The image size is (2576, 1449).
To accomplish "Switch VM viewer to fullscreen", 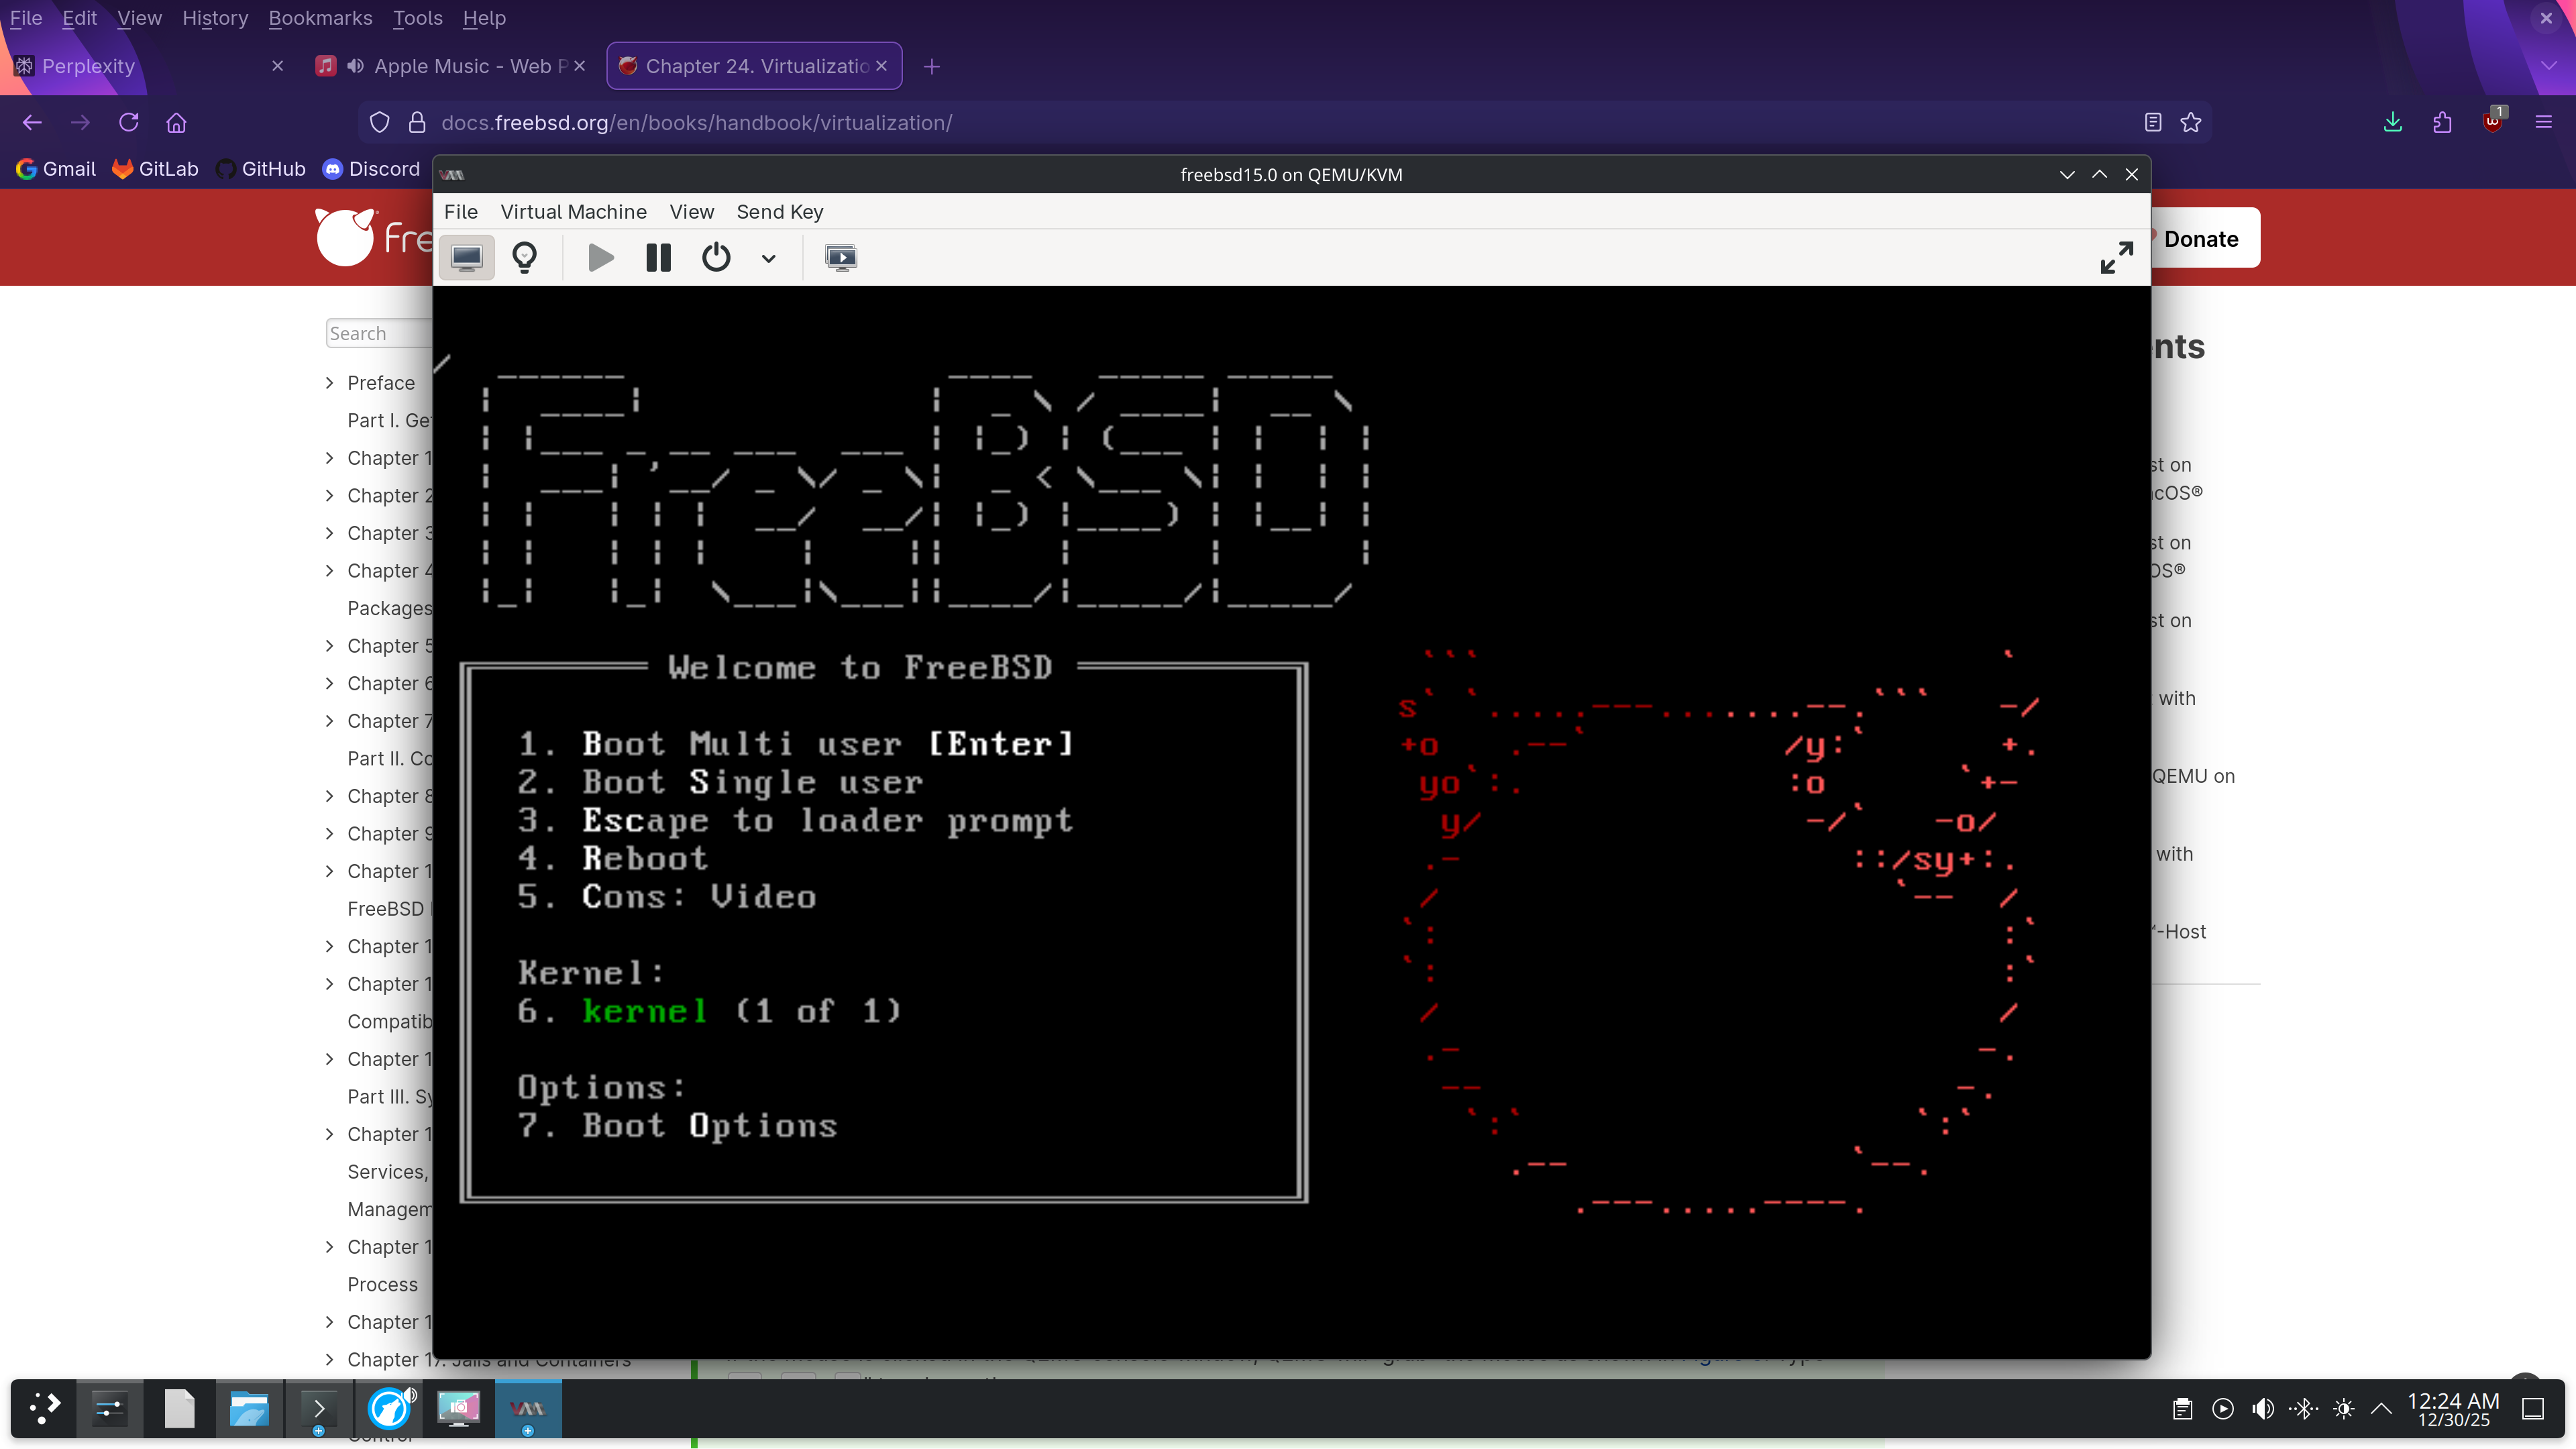I will [x=2116, y=258].
